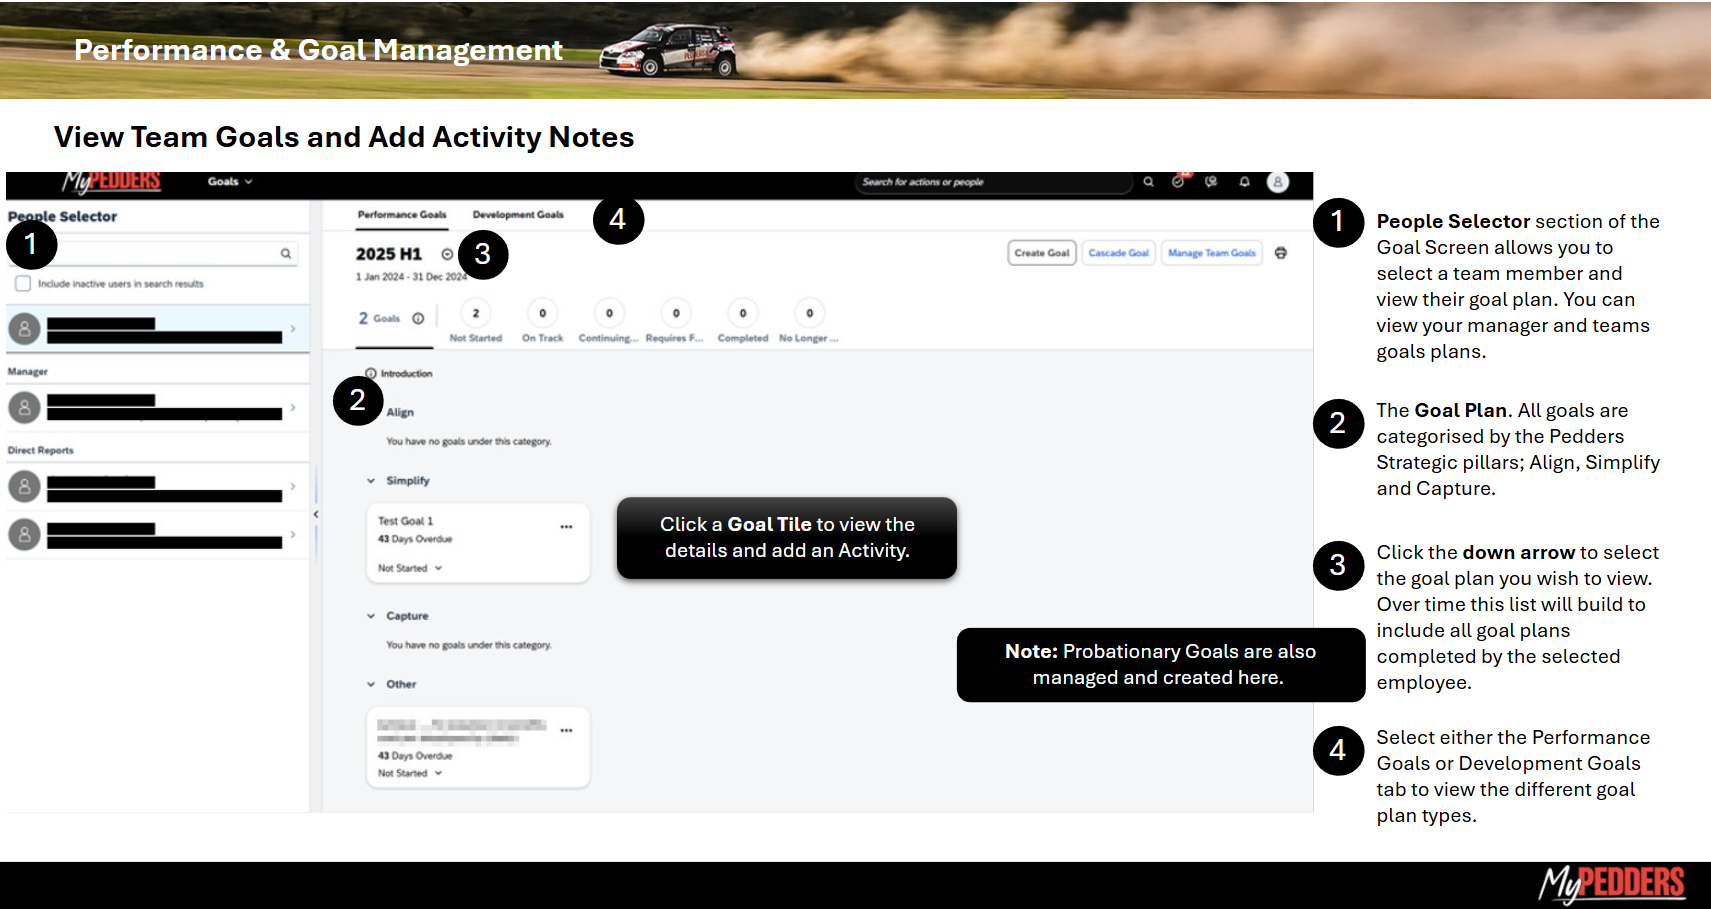
Task: Click the info icon beside 2 Goals
Action: [x=418, y=319]
